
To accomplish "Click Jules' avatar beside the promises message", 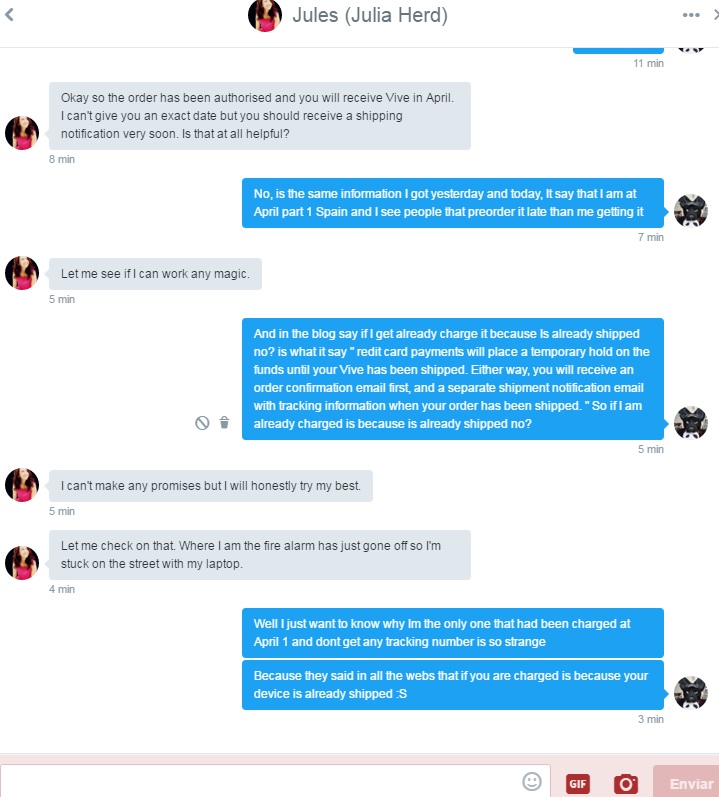I will pyautogui.click(x=22, y=485).
